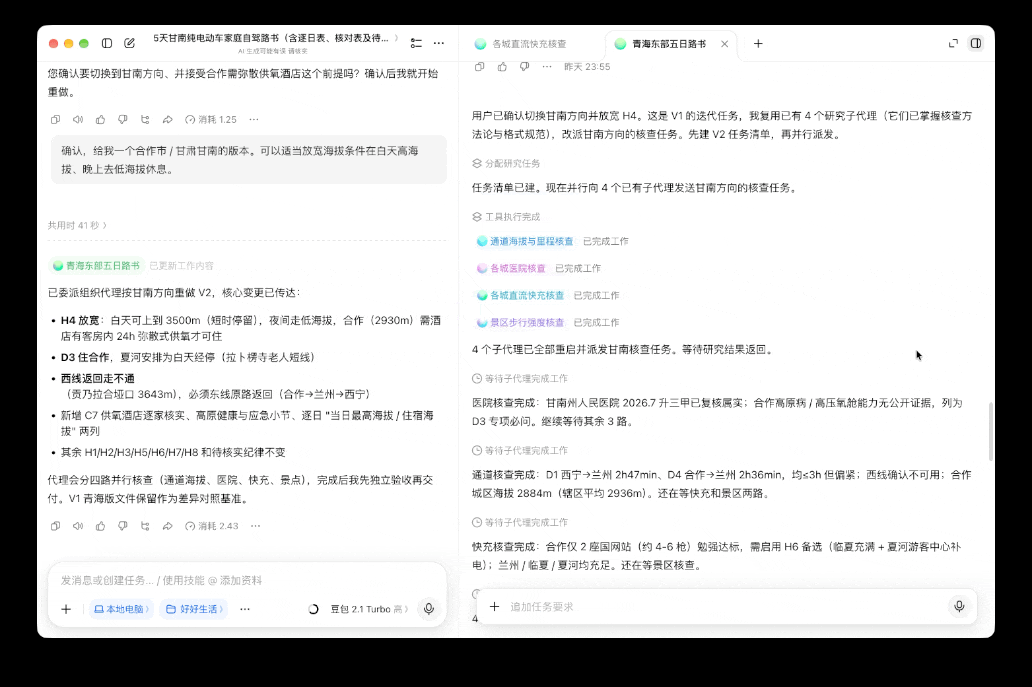Image resolution: width=1032 pixels, height=687 pixels.
Task: Start voice input in the 追加任务要求 box
Action: [959, 606]
